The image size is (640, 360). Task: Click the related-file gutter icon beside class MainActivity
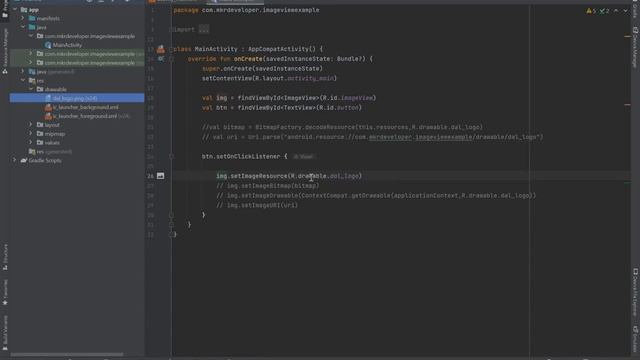[161, 49]
